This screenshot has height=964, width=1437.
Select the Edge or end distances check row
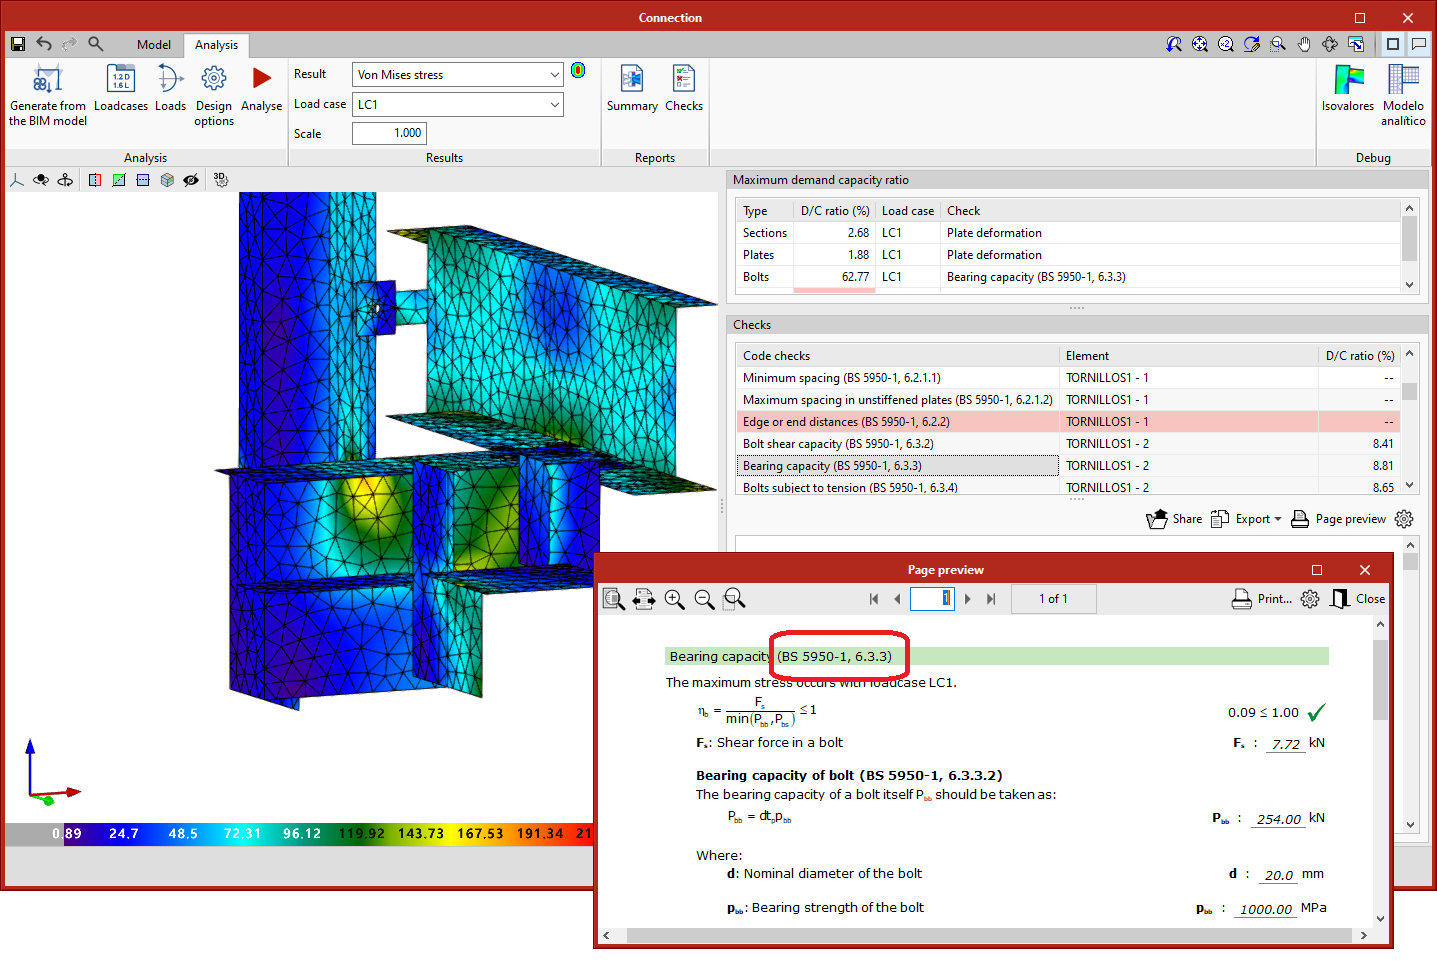[x=1067, y=422]
